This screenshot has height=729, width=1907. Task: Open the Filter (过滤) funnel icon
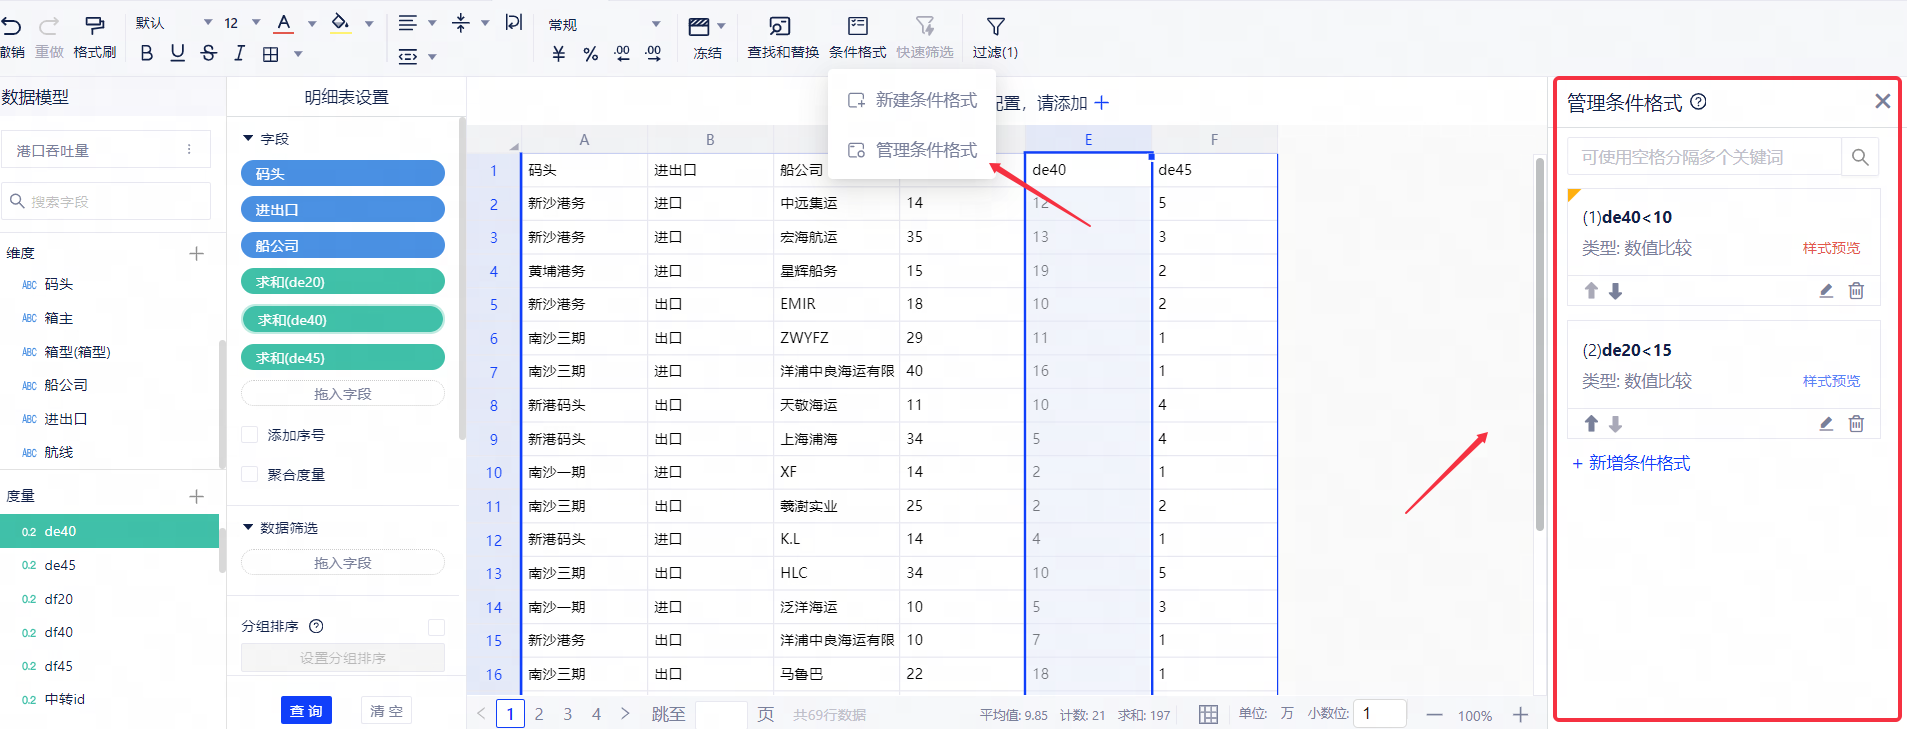(x=995, y=27)
